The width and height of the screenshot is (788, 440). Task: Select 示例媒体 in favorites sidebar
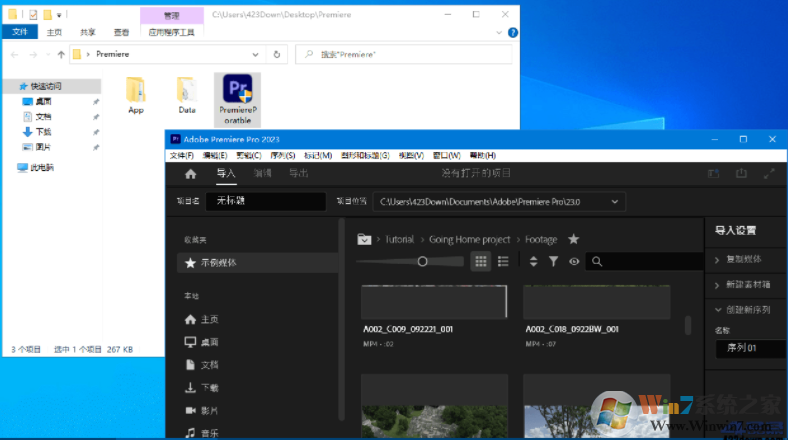tap(218, 263)
